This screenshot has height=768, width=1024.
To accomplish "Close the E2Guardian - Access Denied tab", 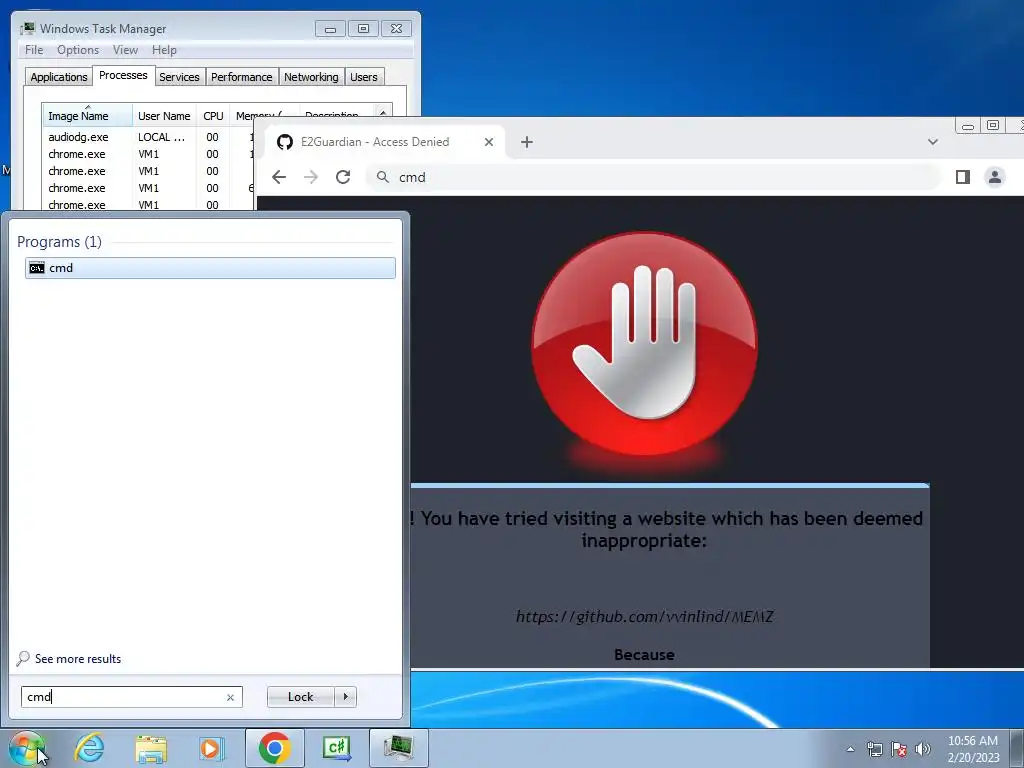I will [x=488, y=142].
